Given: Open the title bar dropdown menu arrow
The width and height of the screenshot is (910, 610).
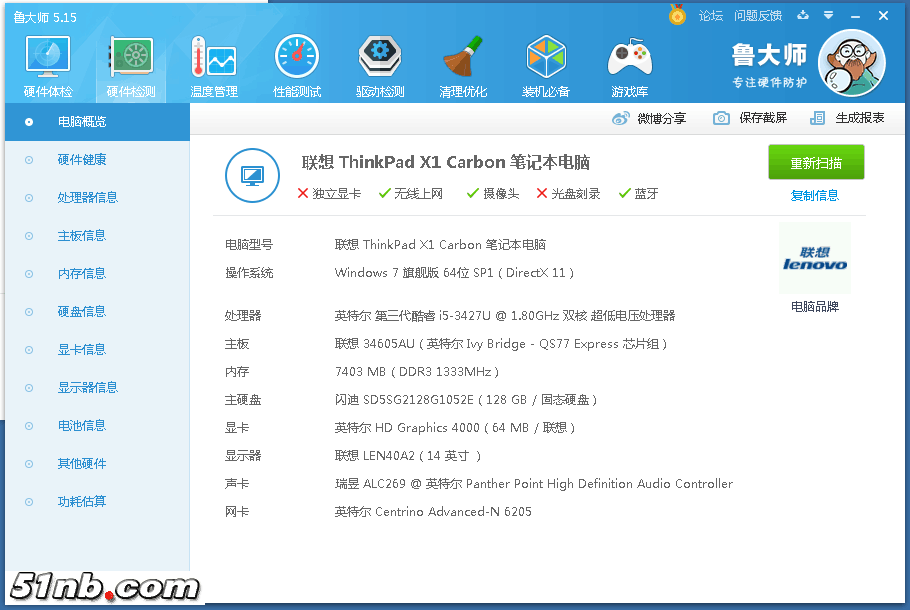Looking at the screenshot, I should (828, 15).
